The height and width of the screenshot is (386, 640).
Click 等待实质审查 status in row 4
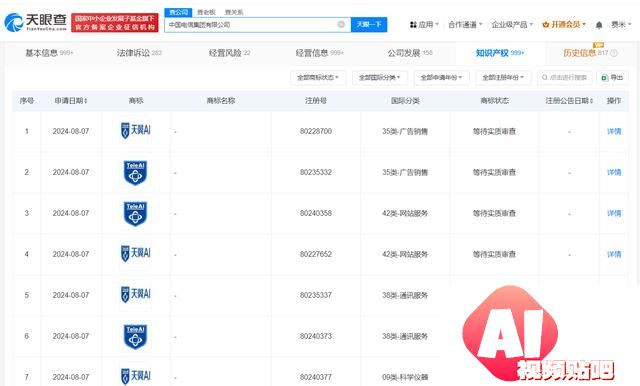[x=494, y=254]
